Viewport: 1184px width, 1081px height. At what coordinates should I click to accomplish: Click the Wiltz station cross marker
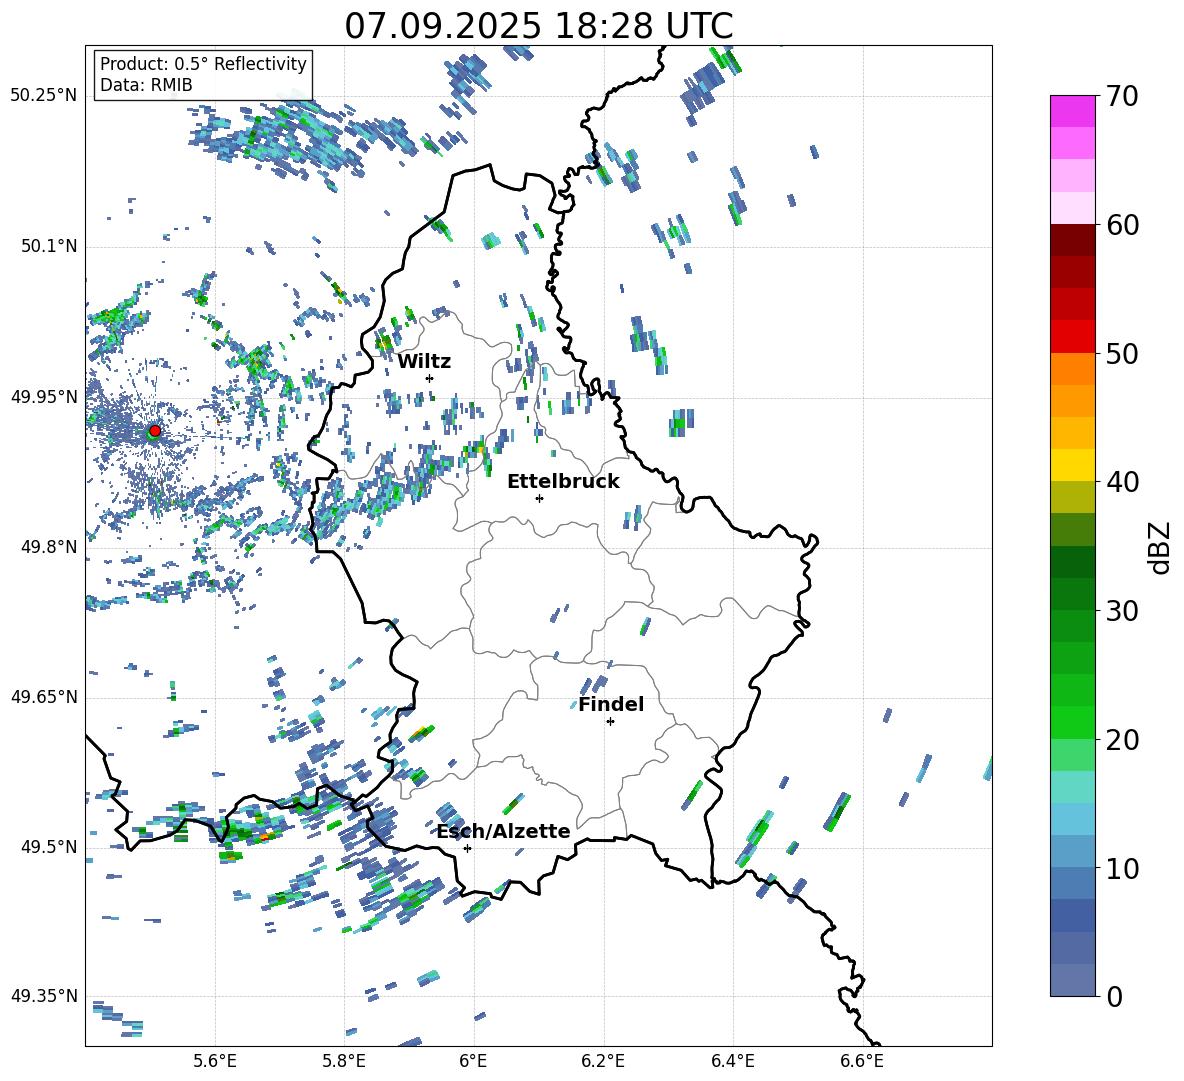point(430,378)
